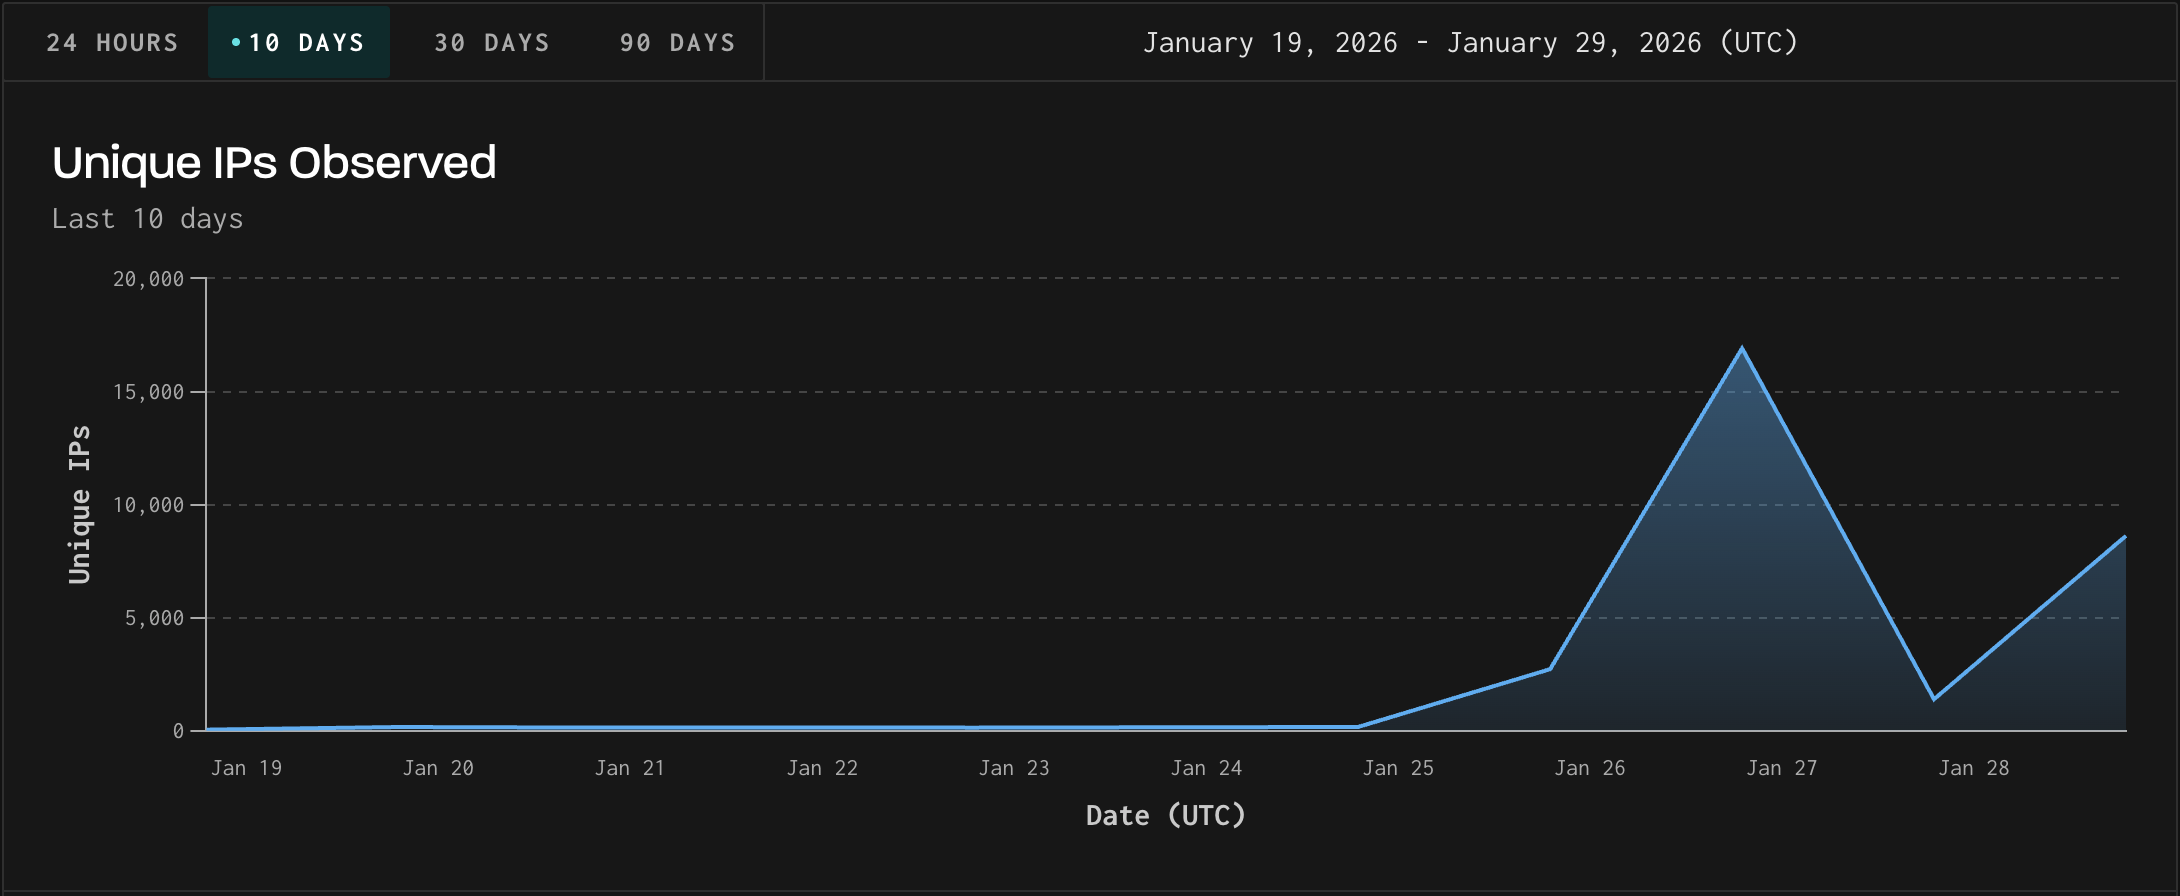2180x896 pixels.
Task: Click the vertical 'Unique IPs' axis title
Action: 79,505
